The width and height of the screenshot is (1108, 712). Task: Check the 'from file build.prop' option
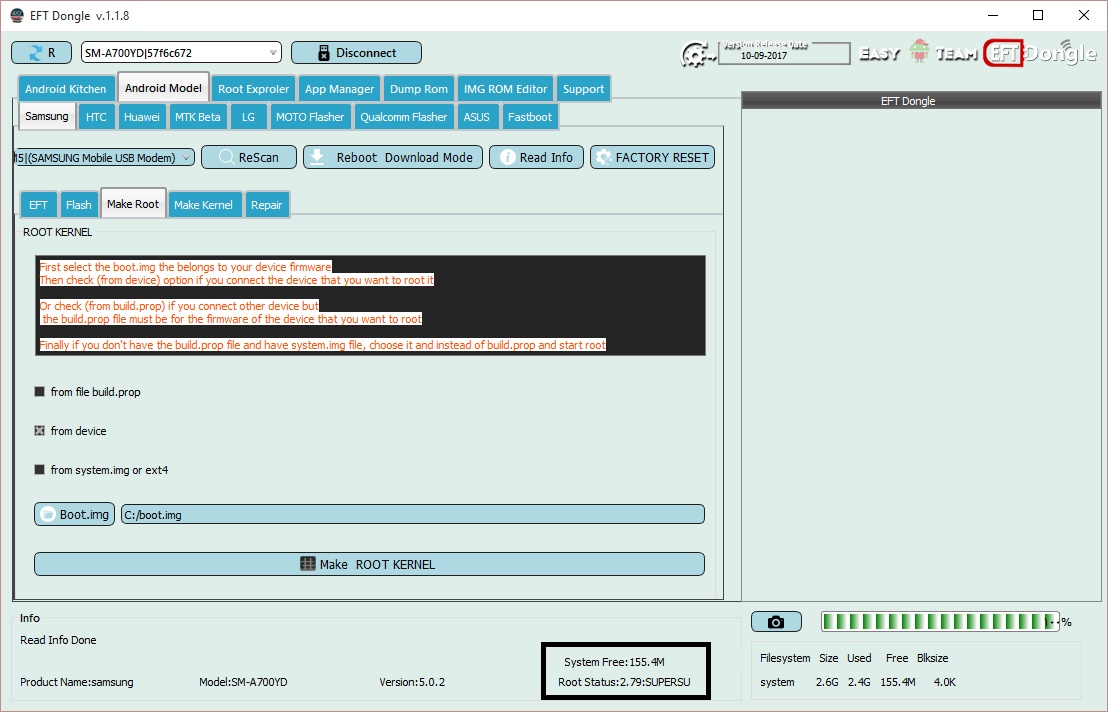point(40,391)
